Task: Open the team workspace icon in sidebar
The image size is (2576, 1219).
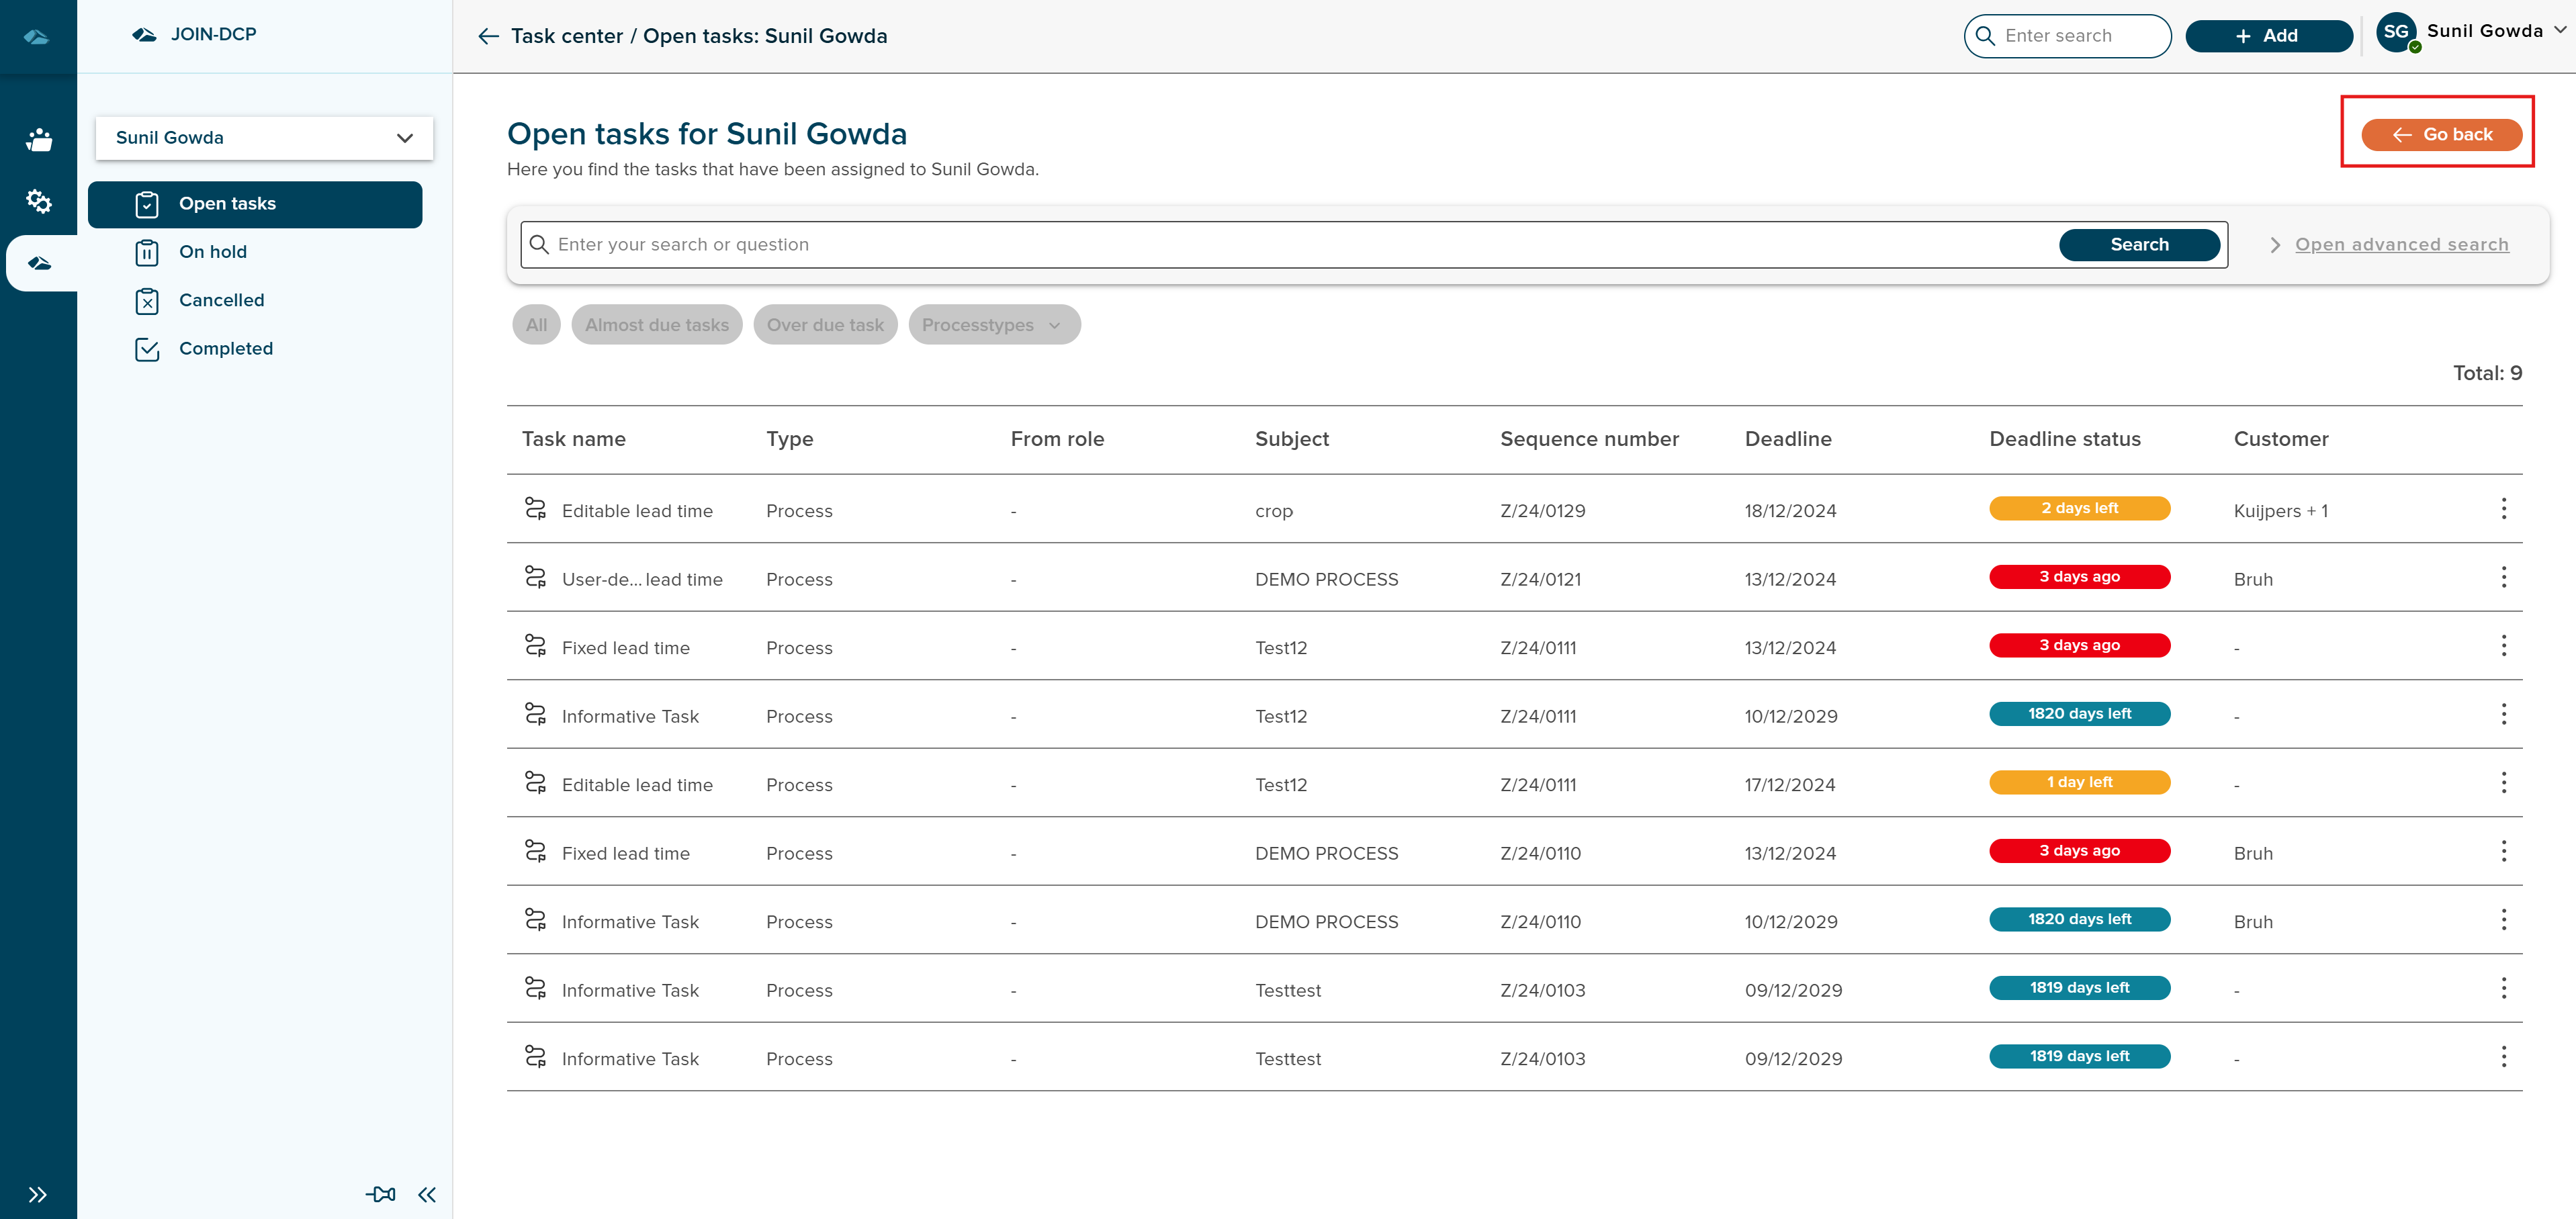Action: tap(38, 139)
